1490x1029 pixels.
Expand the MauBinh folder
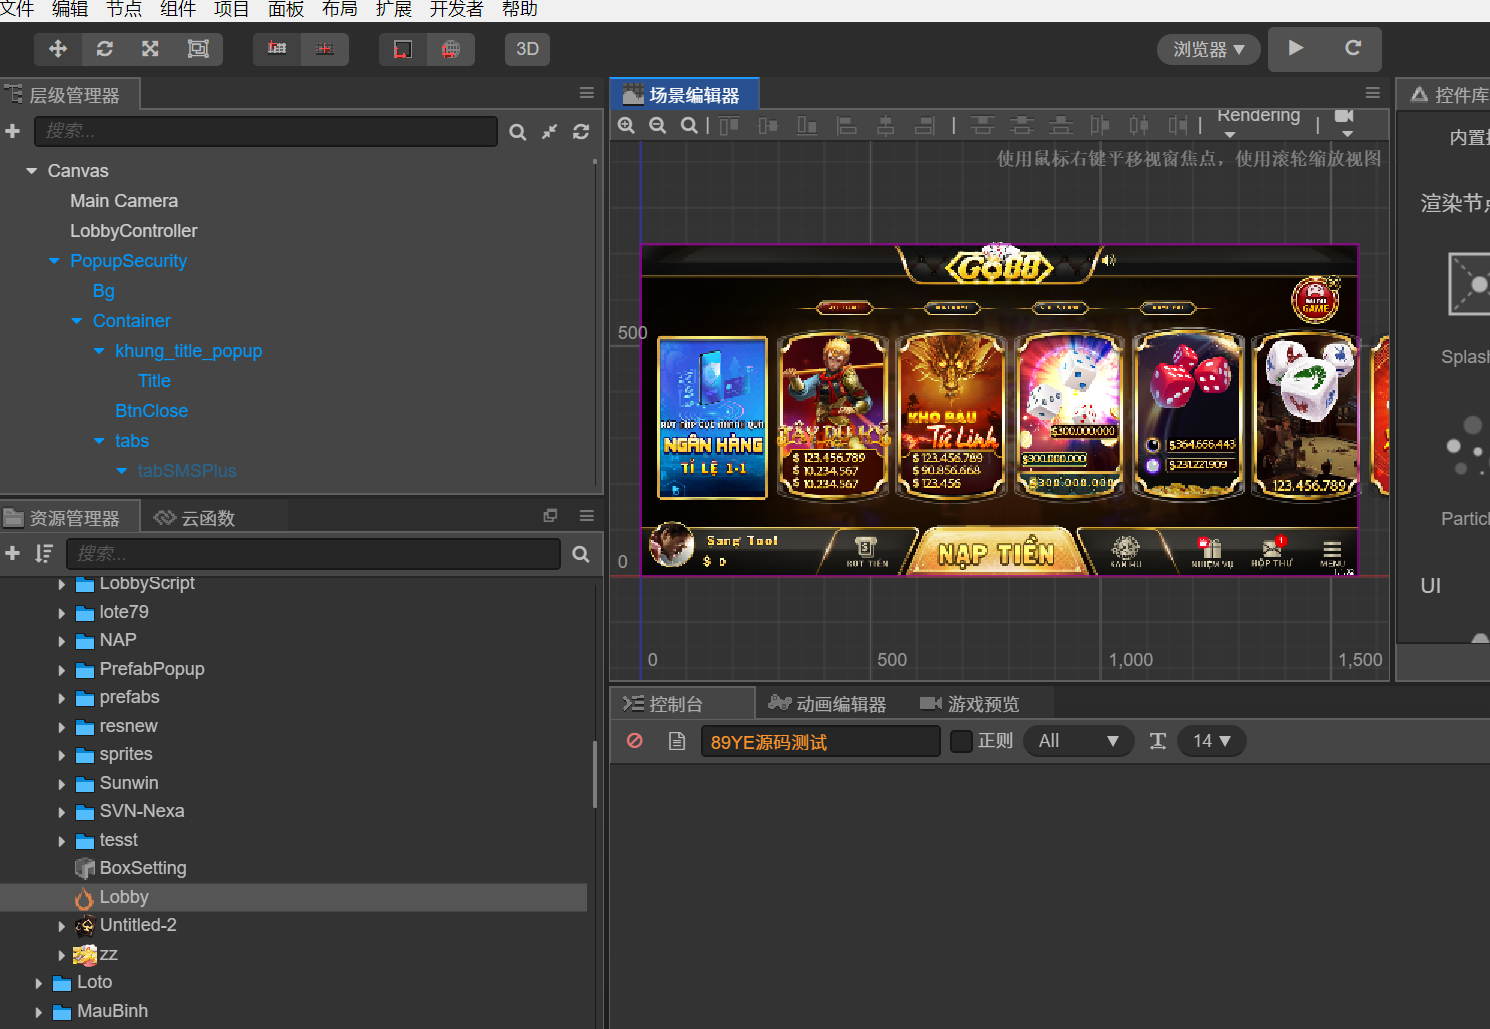pyautogui.click(x=39, y=1012)
